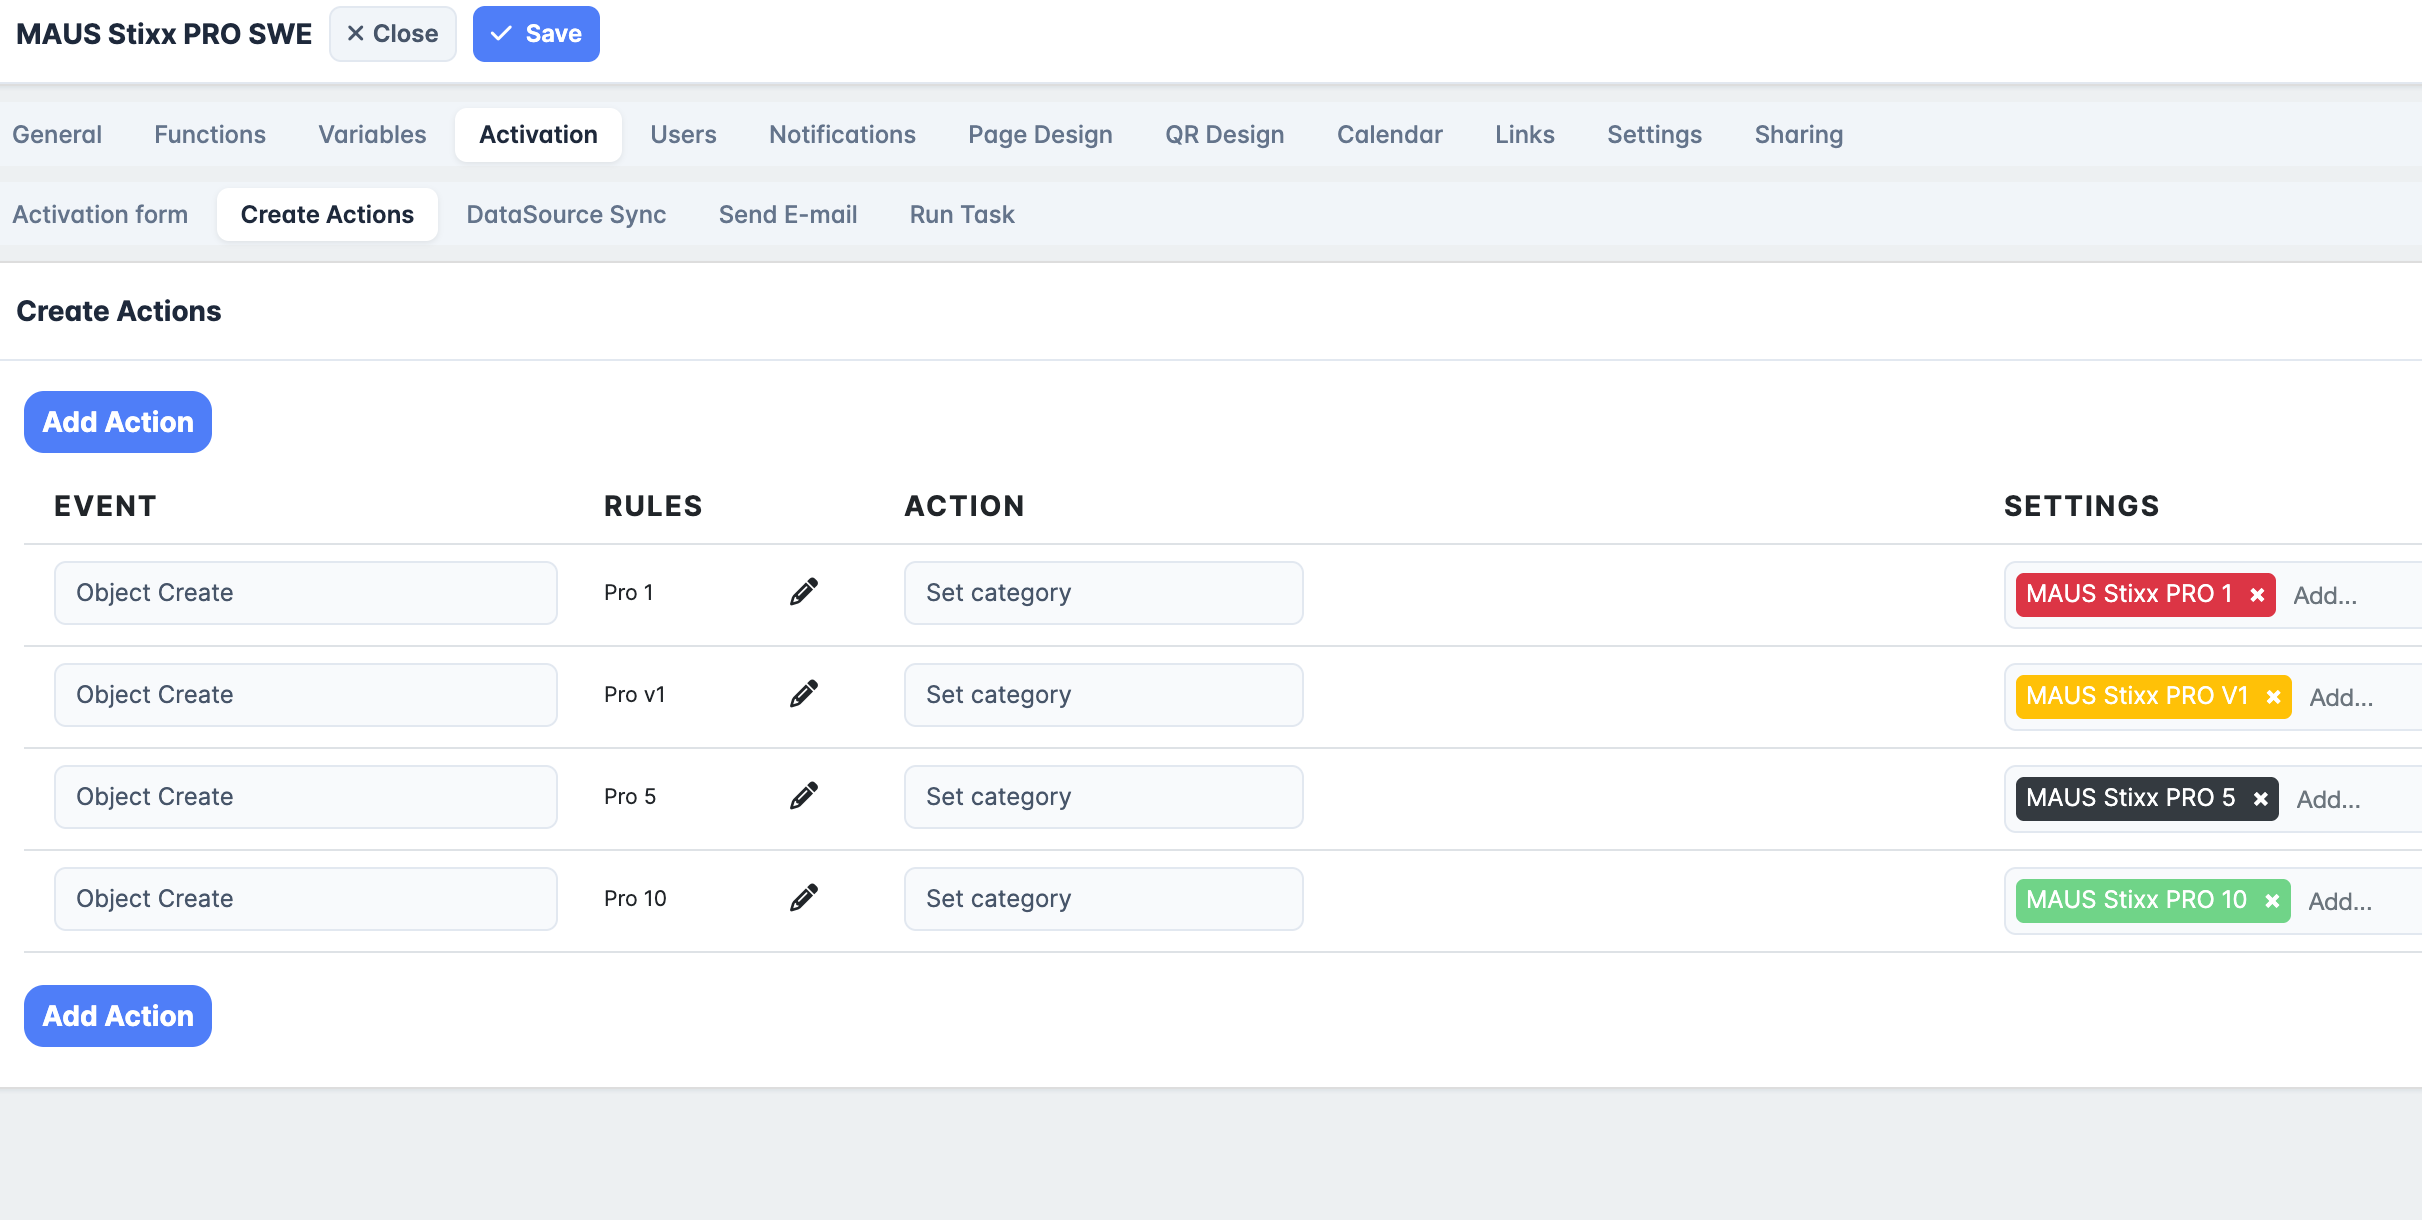
Task: Open the first row Object Create dropdown
Action: pos(305,593)
